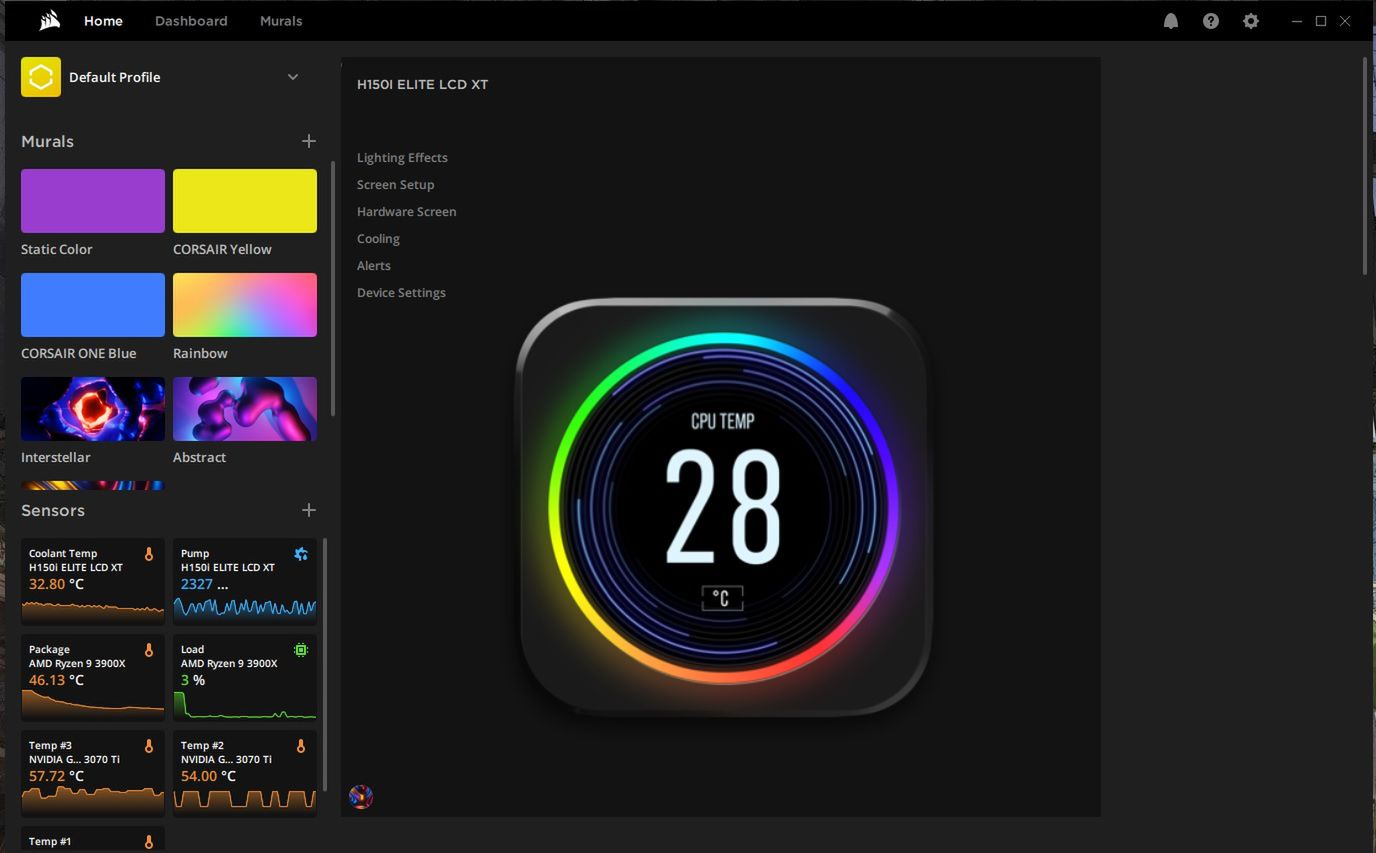Click the 3 % load value
The image size is (1376, 853).
[193, 680]
